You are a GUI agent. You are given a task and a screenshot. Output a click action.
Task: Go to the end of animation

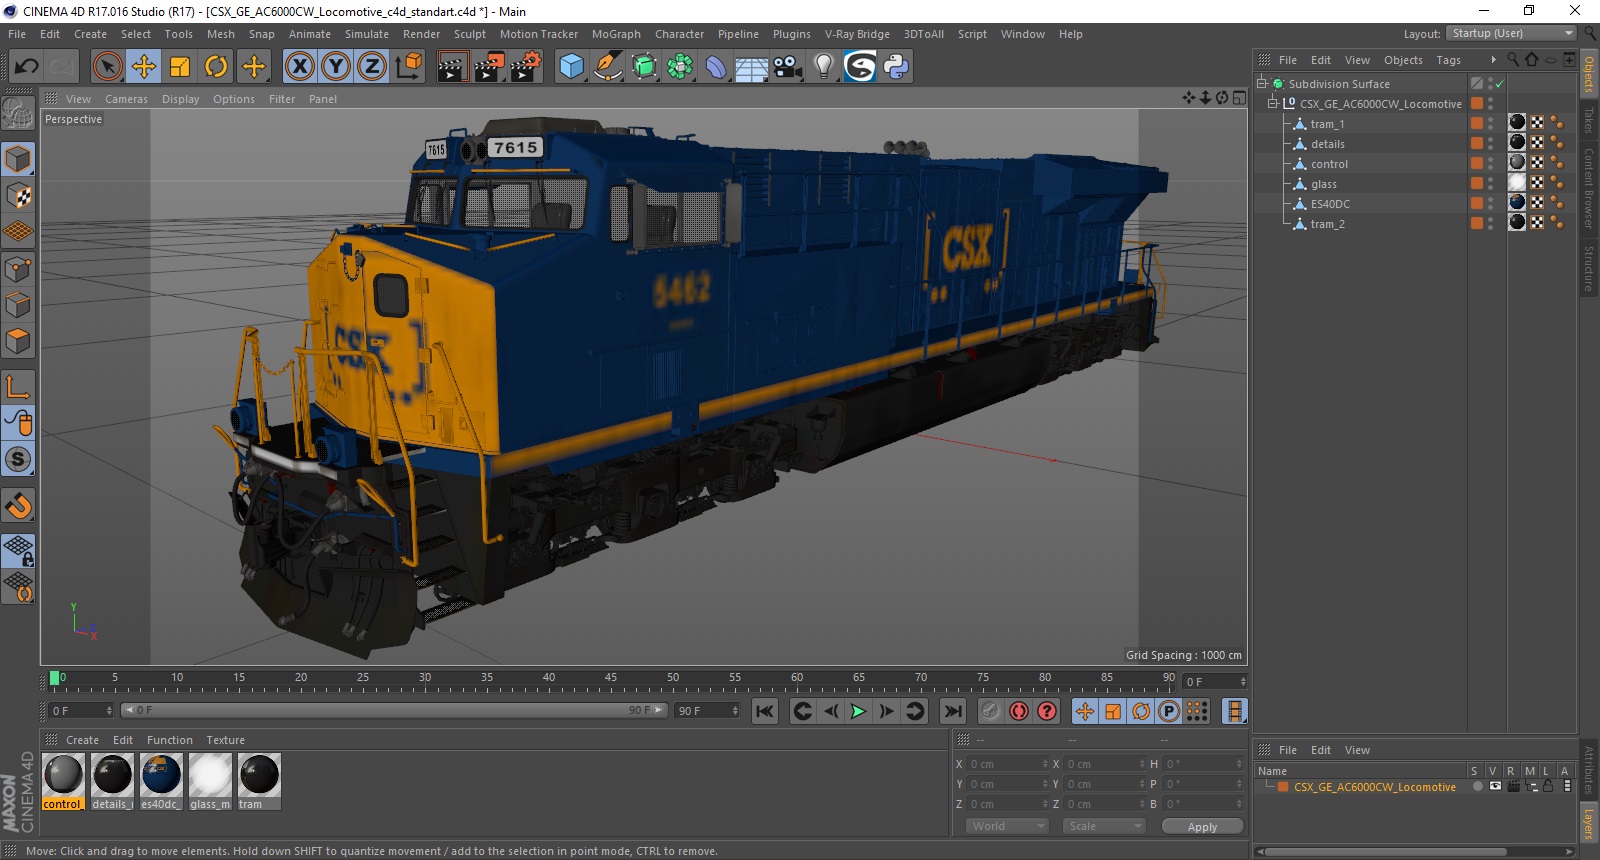point(953,711)
